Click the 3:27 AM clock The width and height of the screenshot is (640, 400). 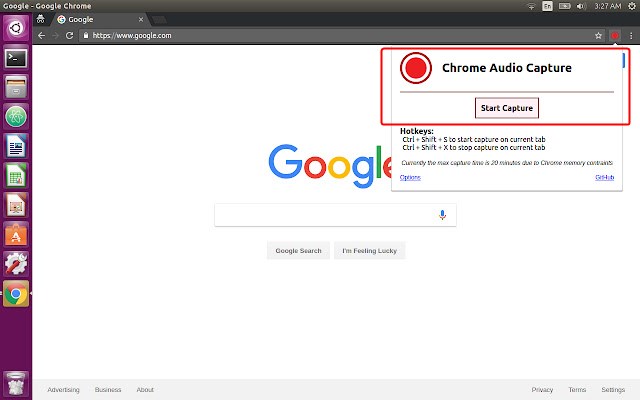607,6
